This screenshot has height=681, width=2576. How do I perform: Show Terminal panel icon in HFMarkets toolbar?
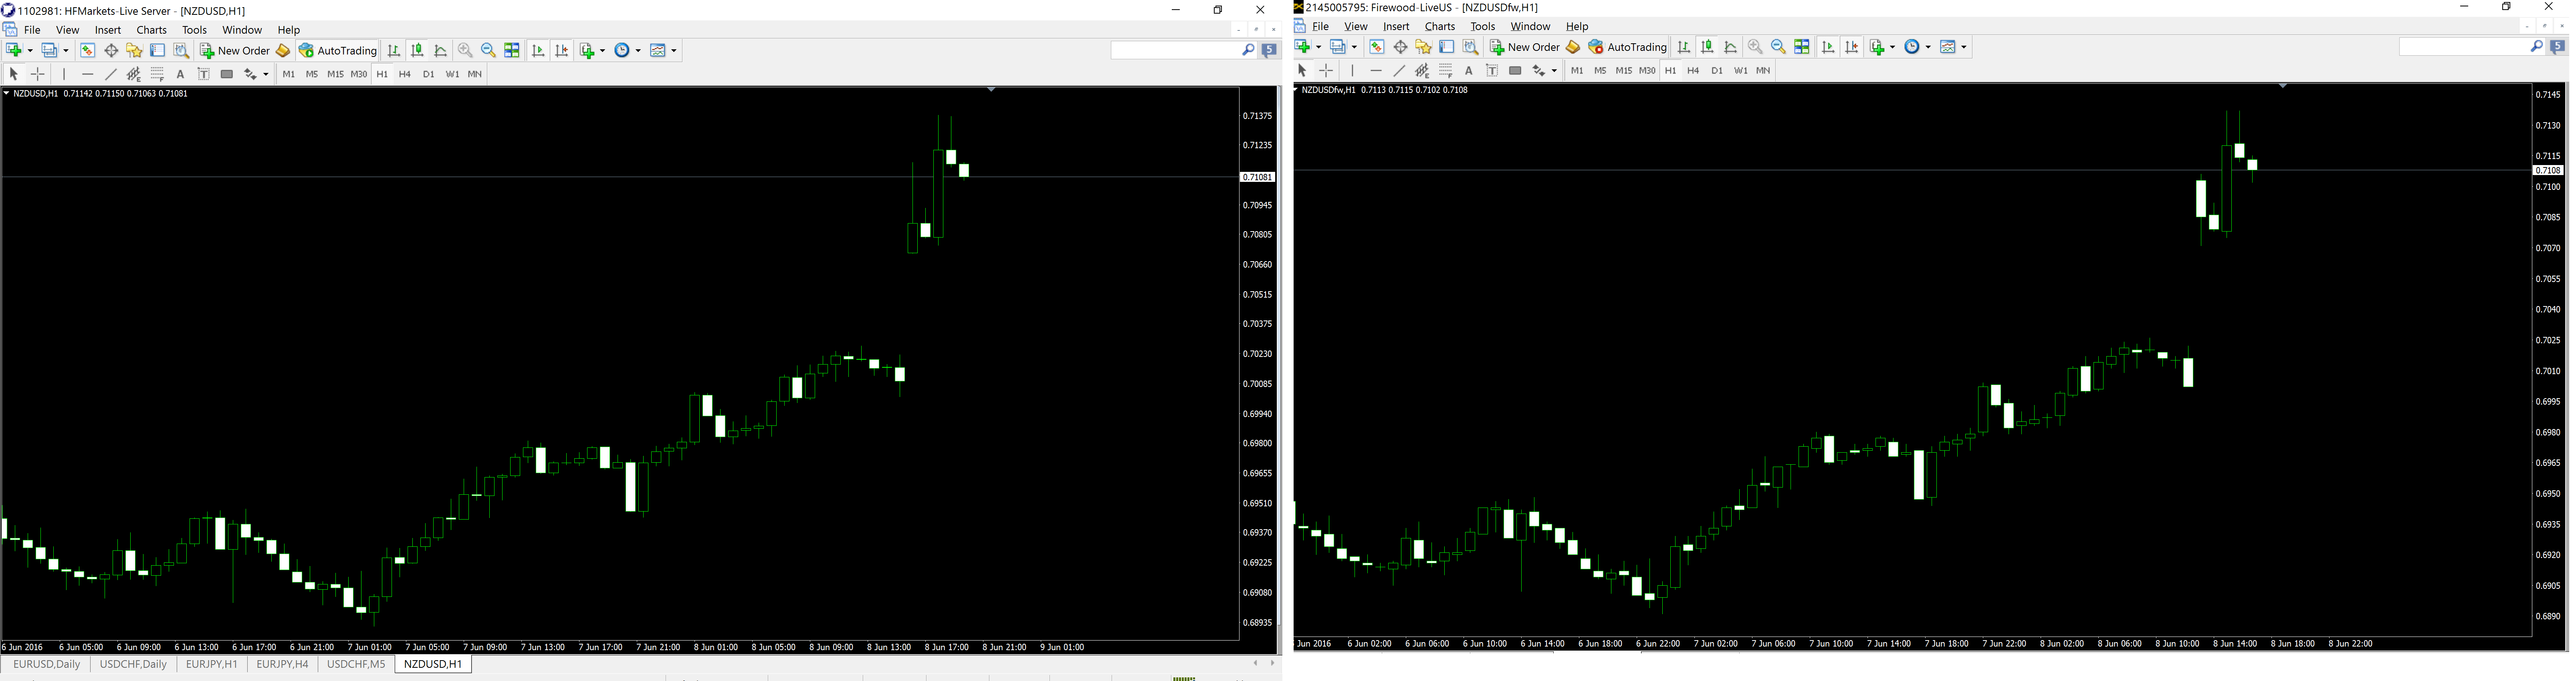[x=158, y=50]
